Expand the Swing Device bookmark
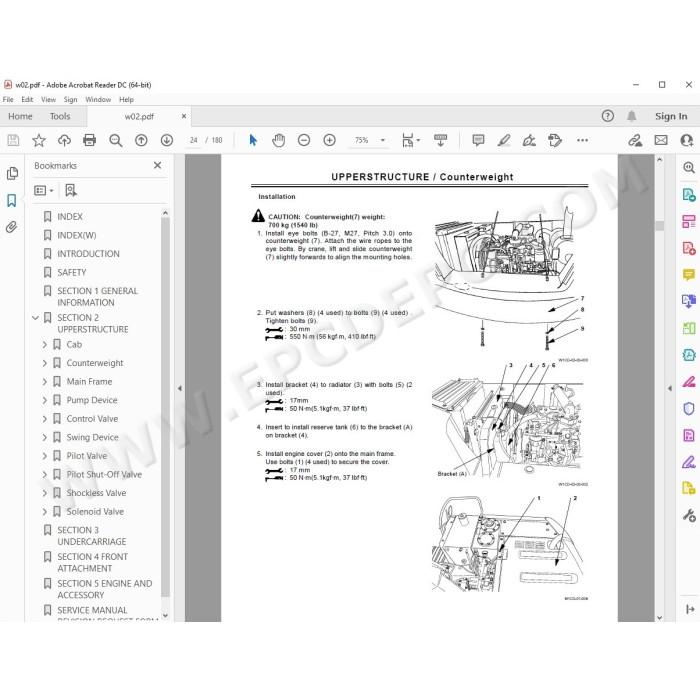This screenshot has height=700, width=700. (x=45, y=438)
